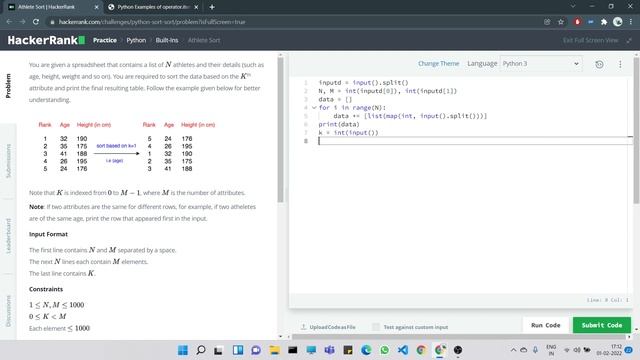Image resolution: width=640 pixels, height=360 pixels.
Task: Click the problem panel vertical scrollbar
Action: [280, 130]
